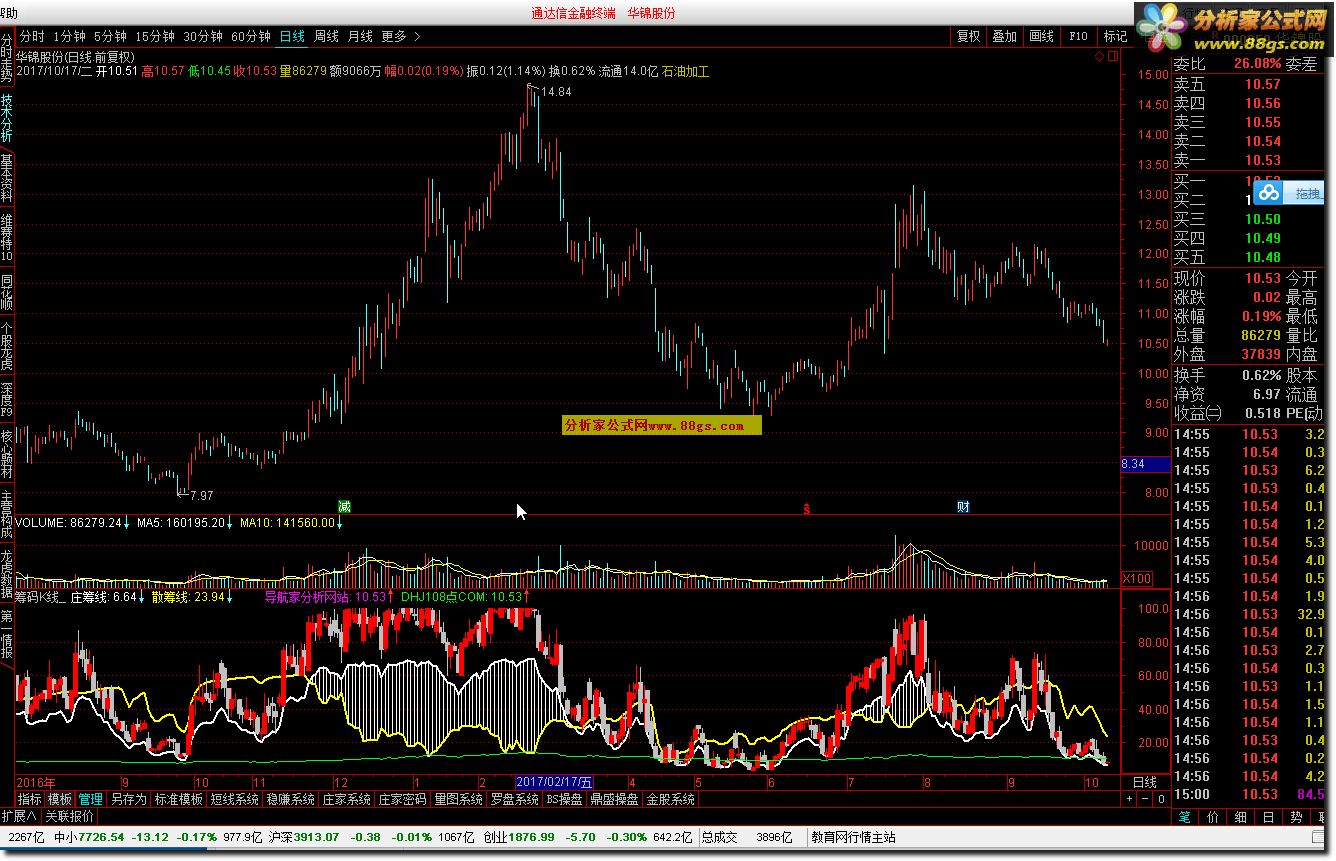Image resolution: width=1336 pixels, height=861 pixels.
Task: Open the 技术分析 sidebar tab
Action: click(7, 117)
